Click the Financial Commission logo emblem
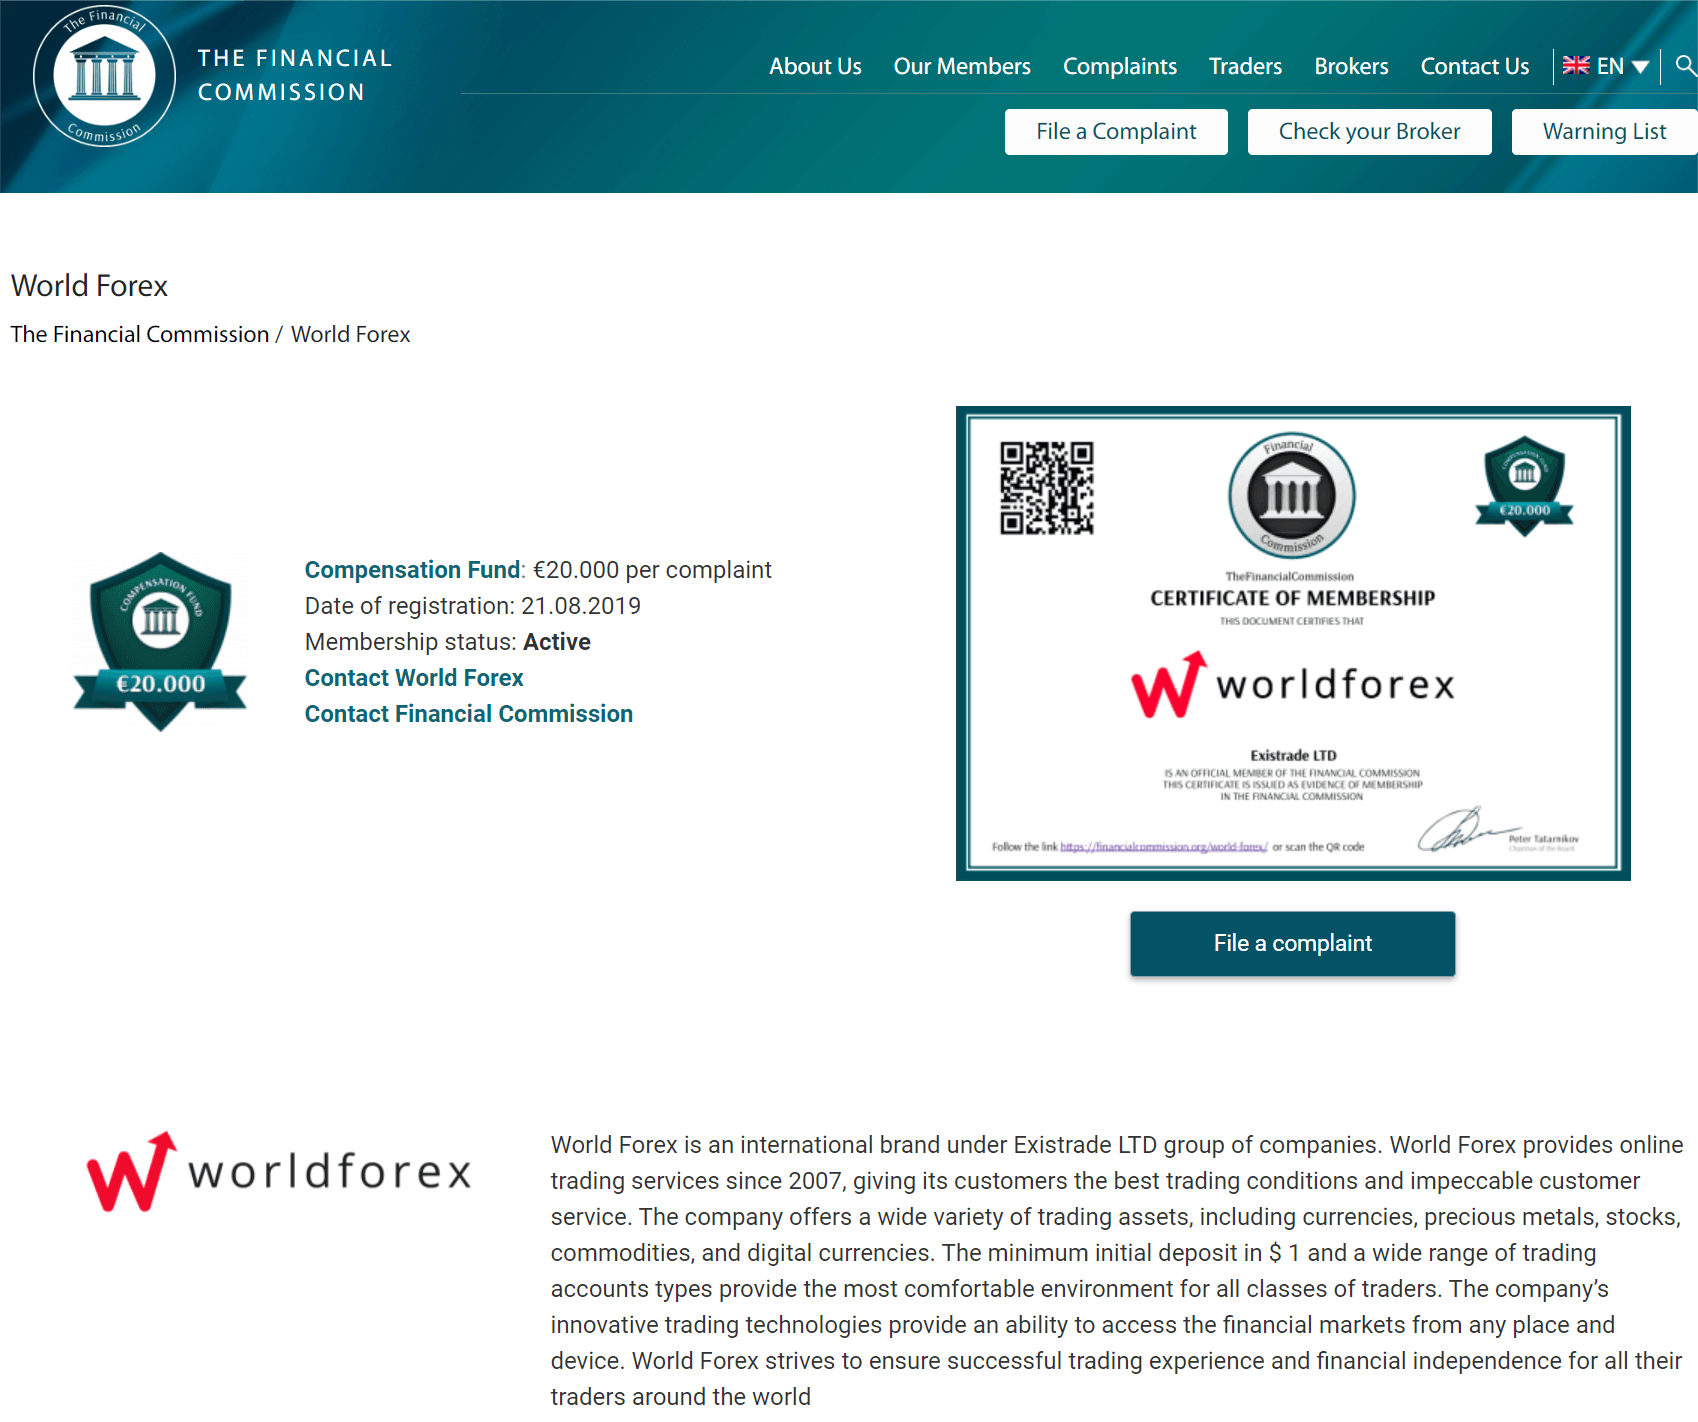Viewport: 1698px width, 1422px height. coord(104,76)
